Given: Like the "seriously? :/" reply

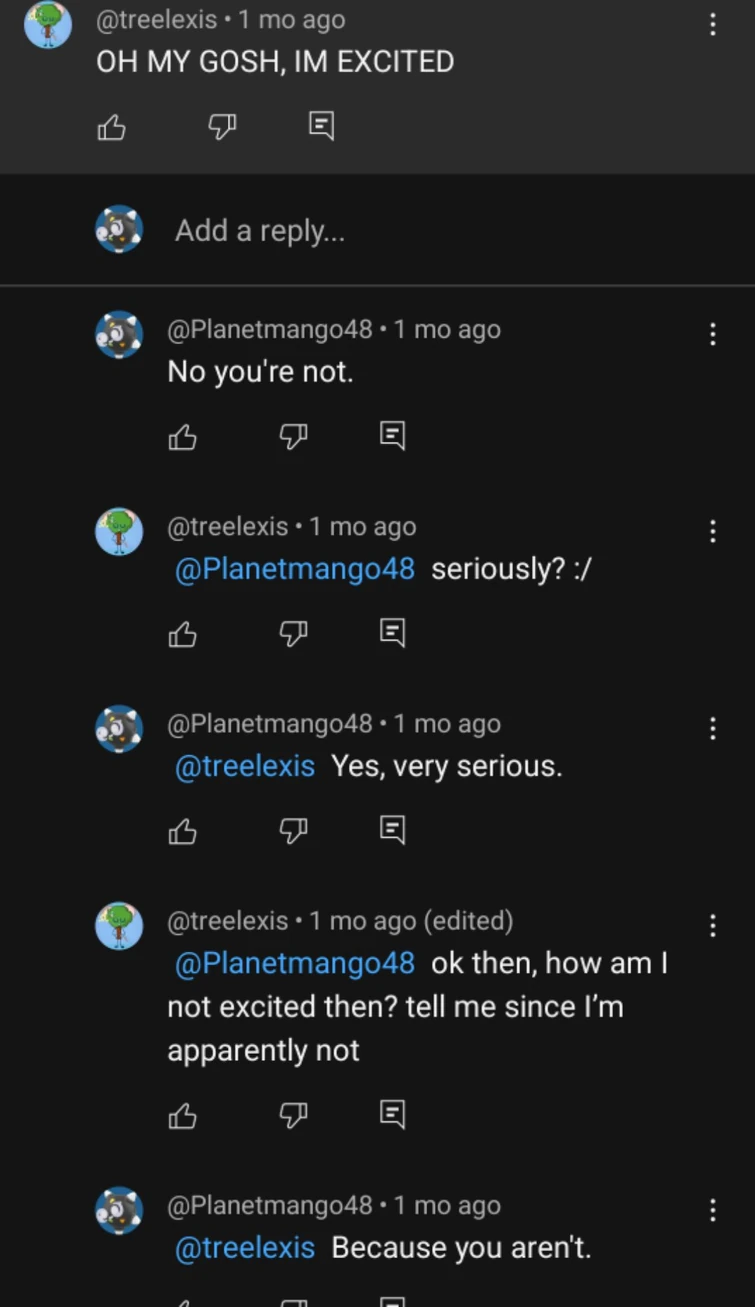Looking at the screenshot, I should (183, 633).
